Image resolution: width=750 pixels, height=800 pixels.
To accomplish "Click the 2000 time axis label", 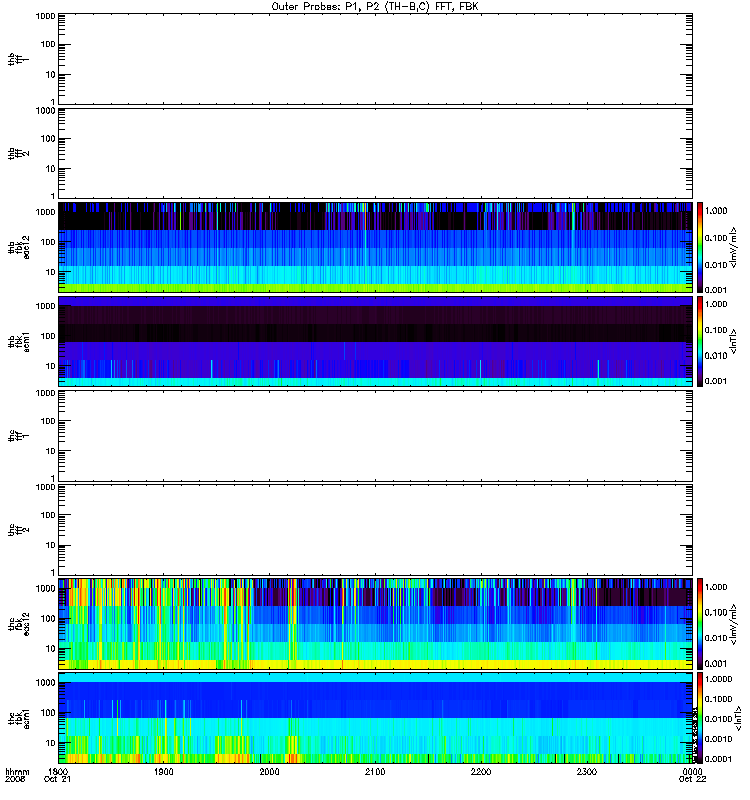I will click(x=269, y=771).
